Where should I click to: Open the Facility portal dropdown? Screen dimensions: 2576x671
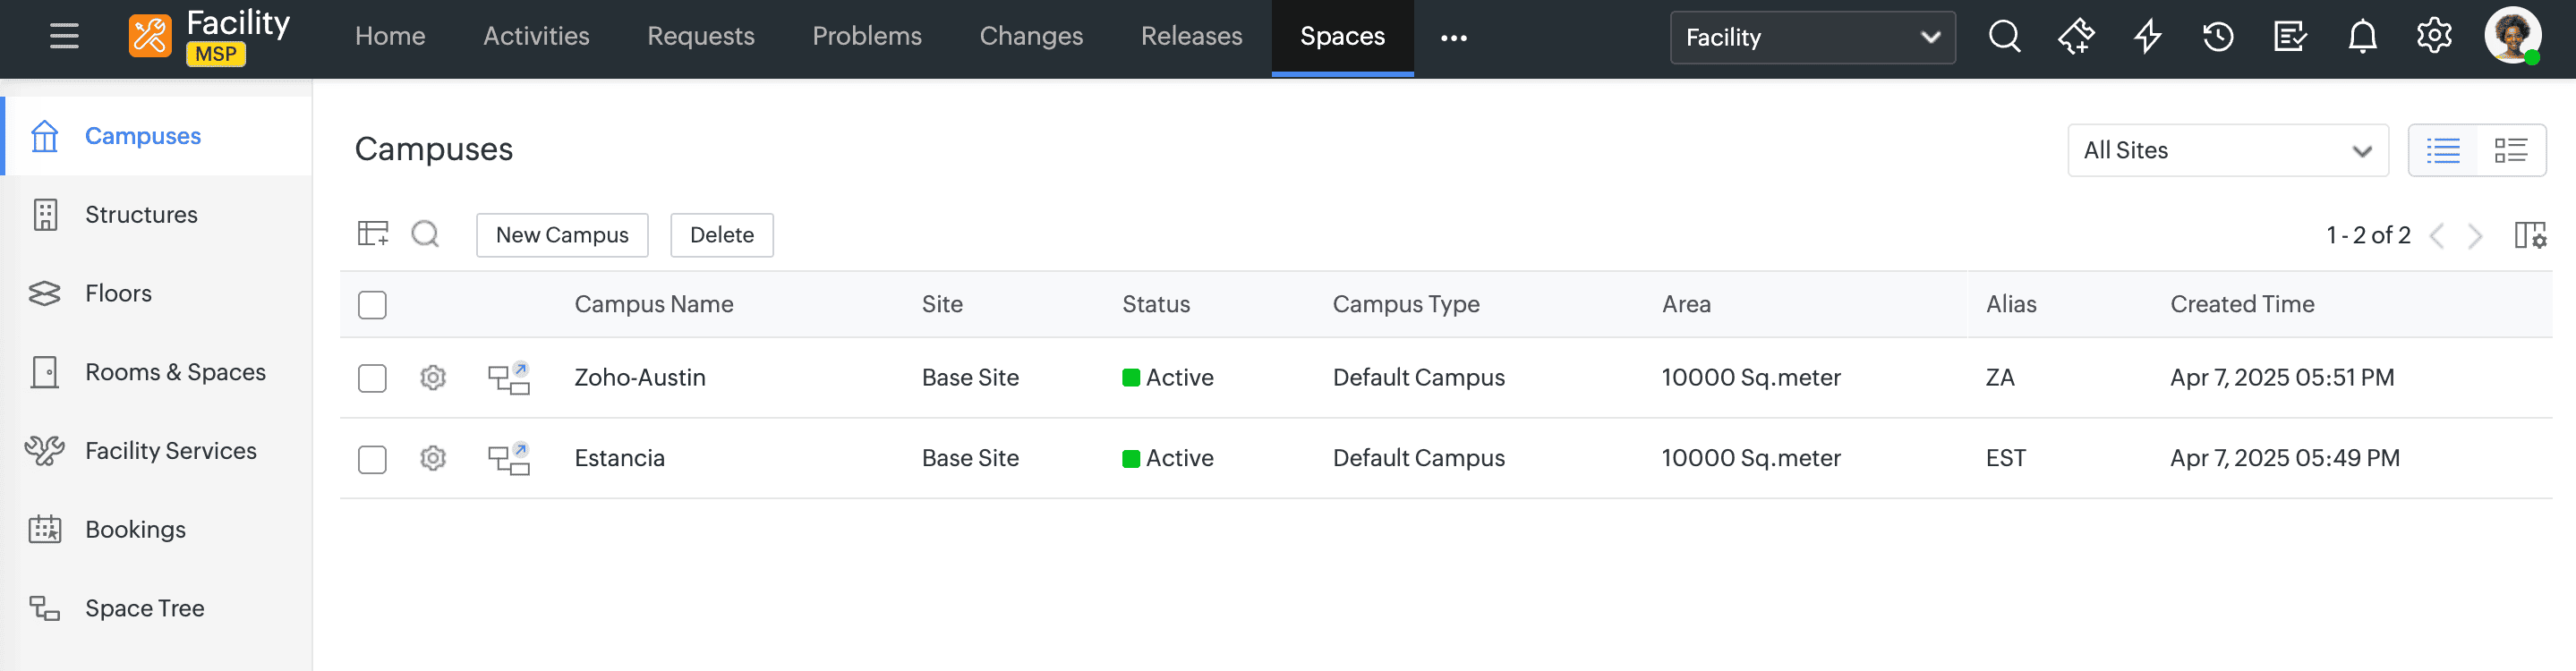[x=1812, y=38]
